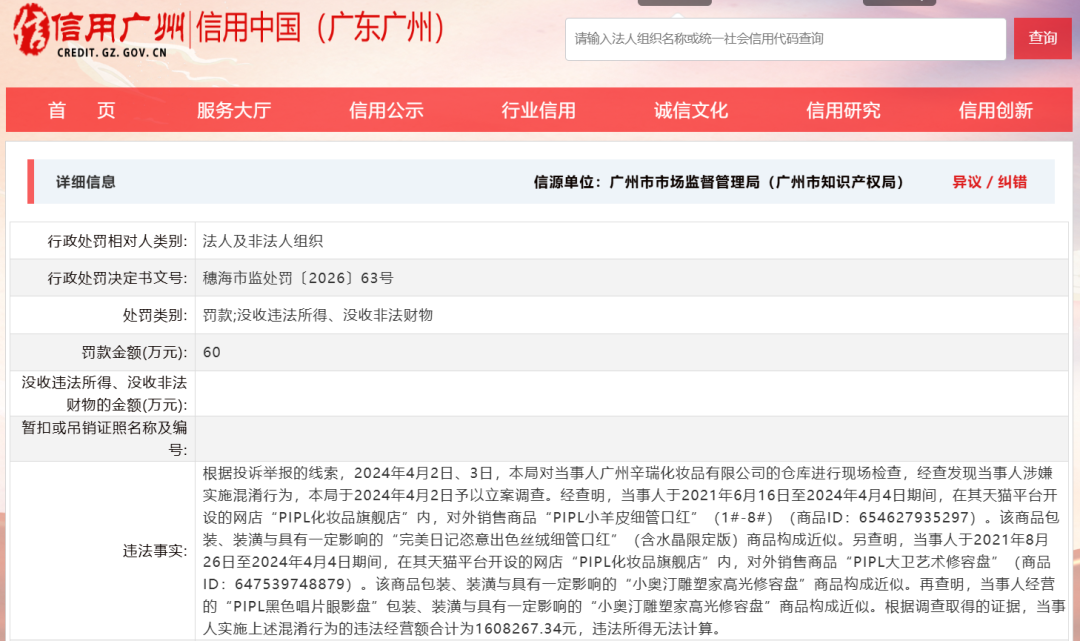Viewport: 1080px width, 641px height.
Task: Click the 异议 / 纠错 link
Action: coord(988,182)
